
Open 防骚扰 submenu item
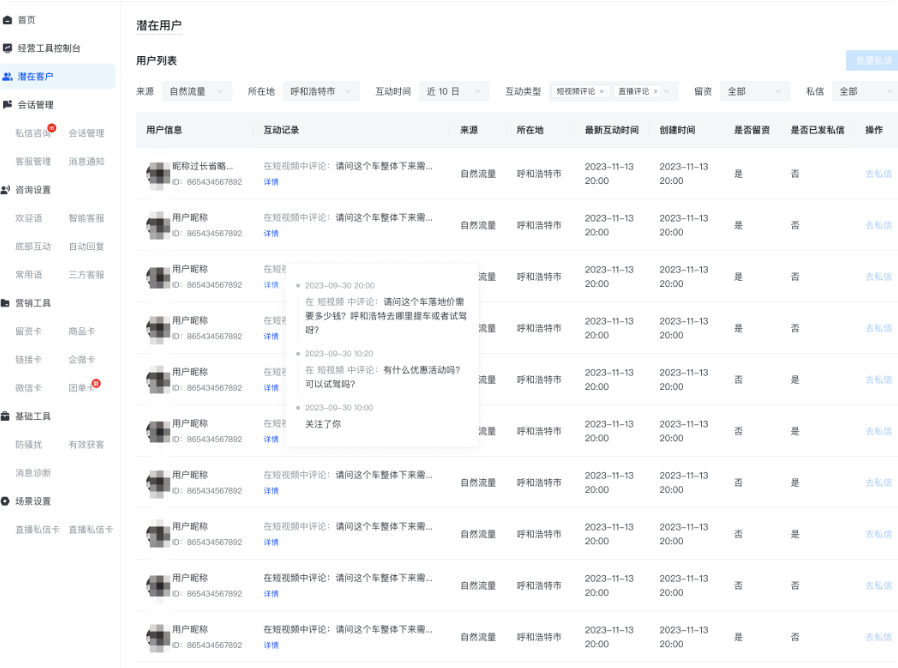pos(29,444)
